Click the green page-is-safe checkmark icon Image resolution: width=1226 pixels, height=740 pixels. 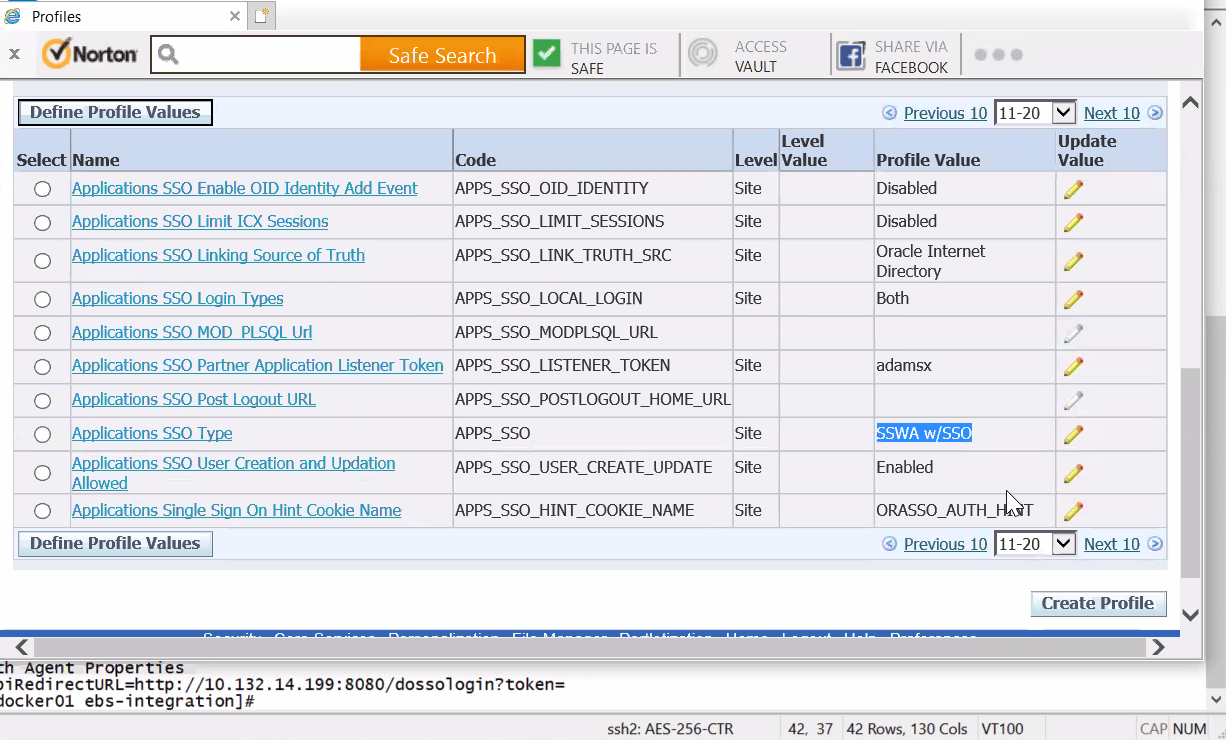[546, 52]
